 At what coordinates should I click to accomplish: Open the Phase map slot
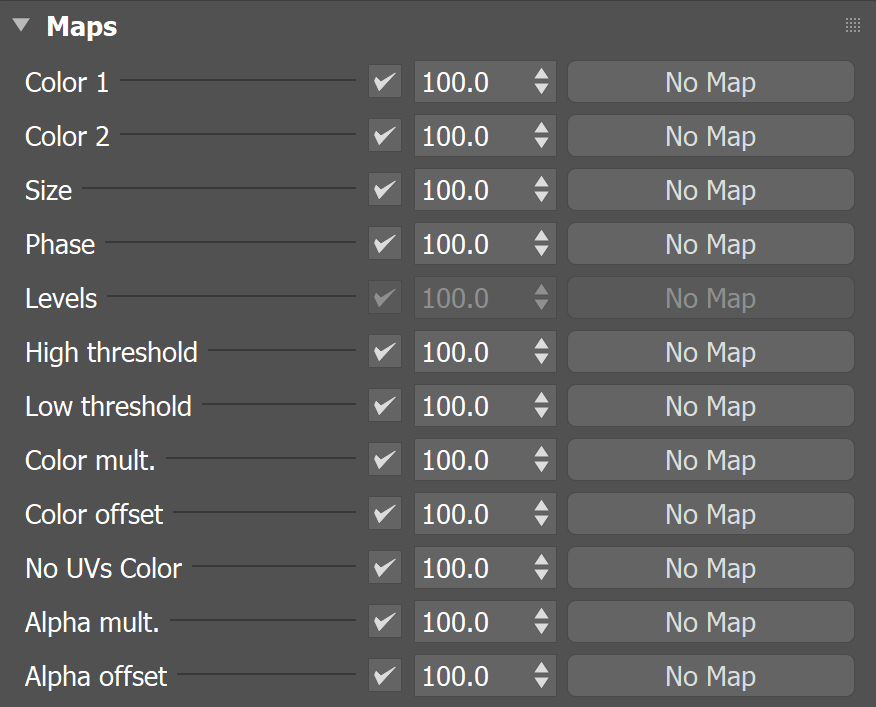click(x=710, y=244)
